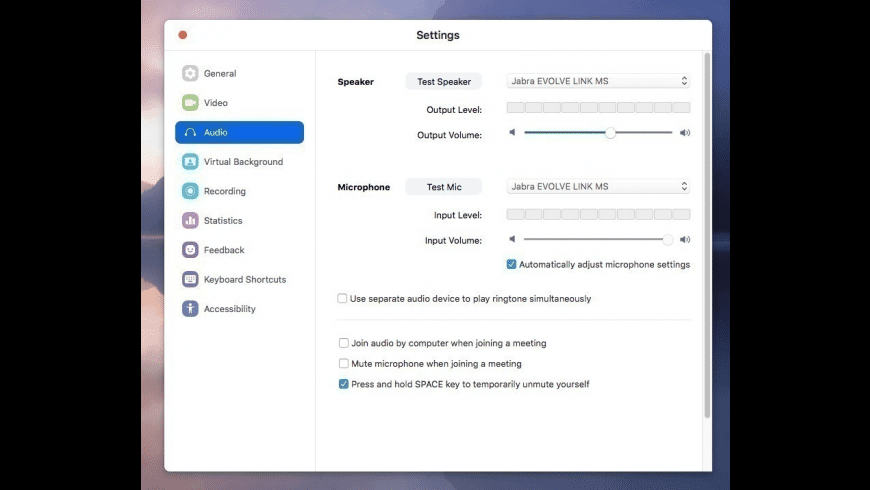Click the Output Volume slider handle
This screenshot has height=490, width=870.
pyautogui.click(x=610, y=132)
